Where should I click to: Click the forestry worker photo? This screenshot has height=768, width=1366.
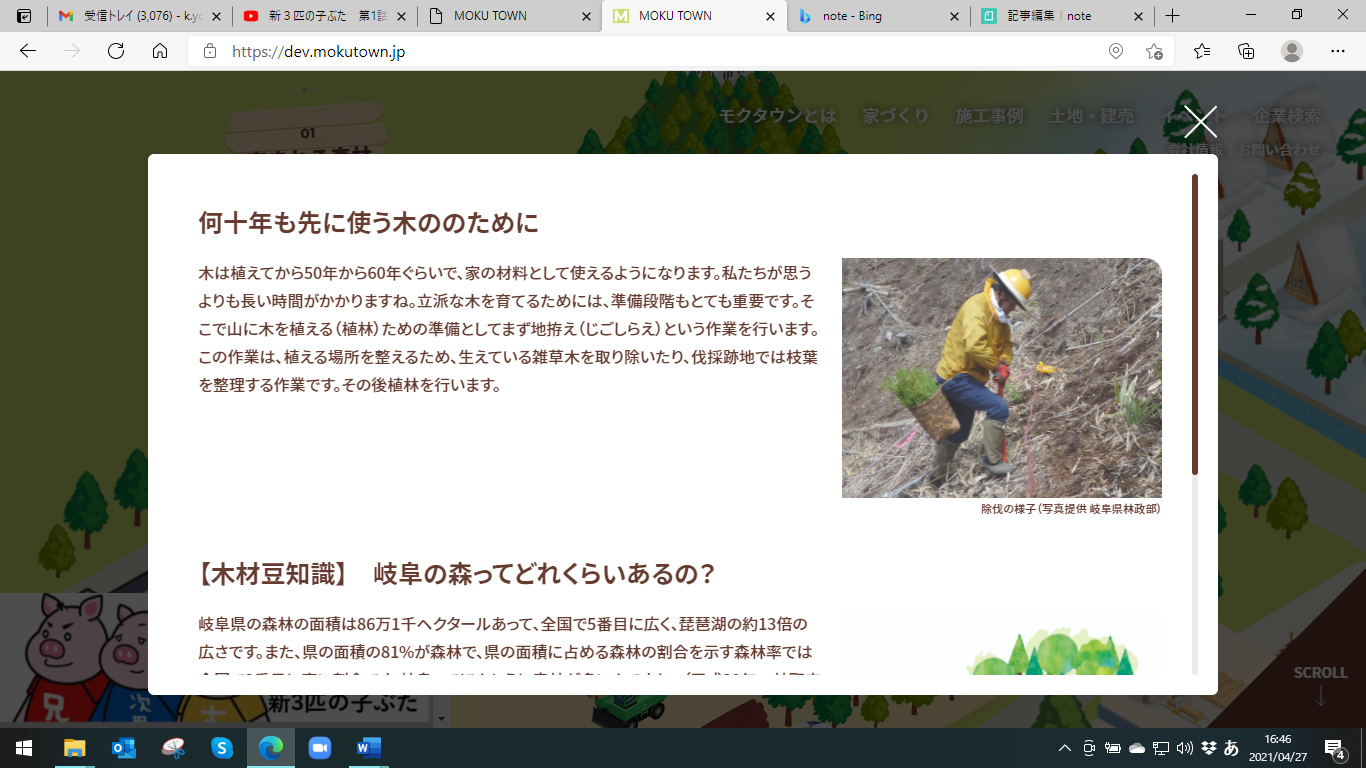pyautogui.click(x=1002, y=378)
